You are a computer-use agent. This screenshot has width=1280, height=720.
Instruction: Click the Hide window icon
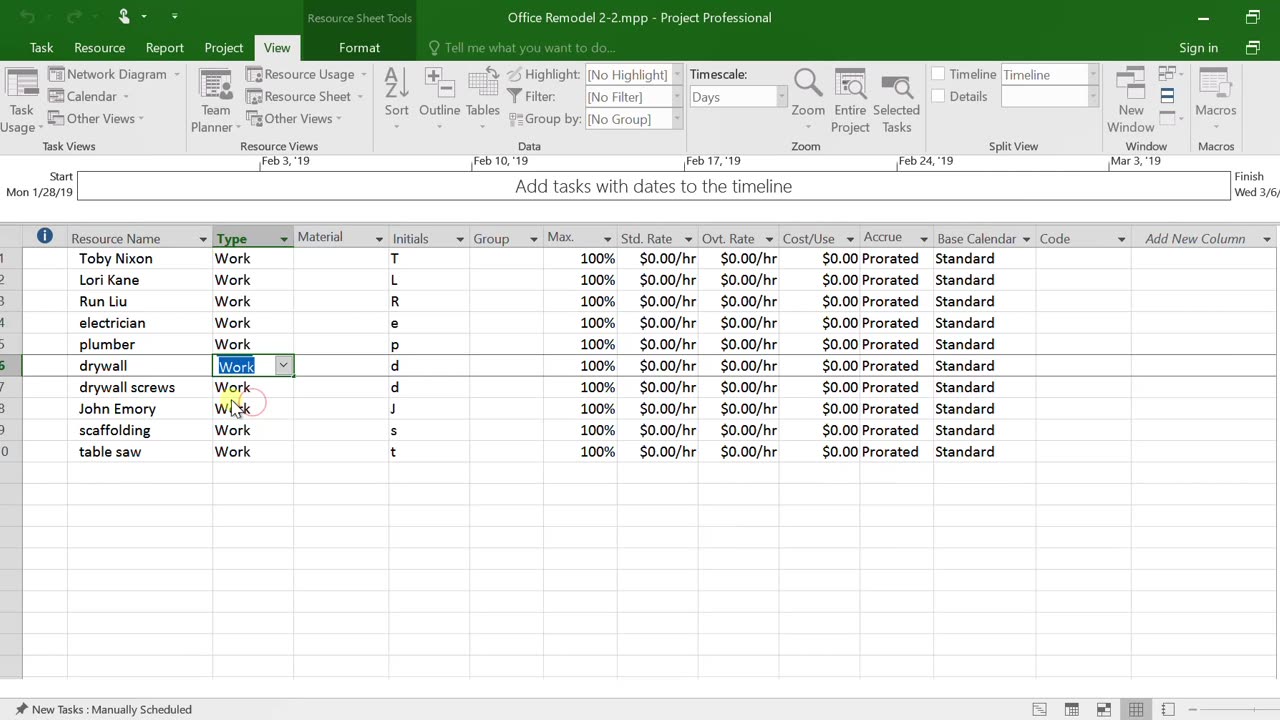1167,117
